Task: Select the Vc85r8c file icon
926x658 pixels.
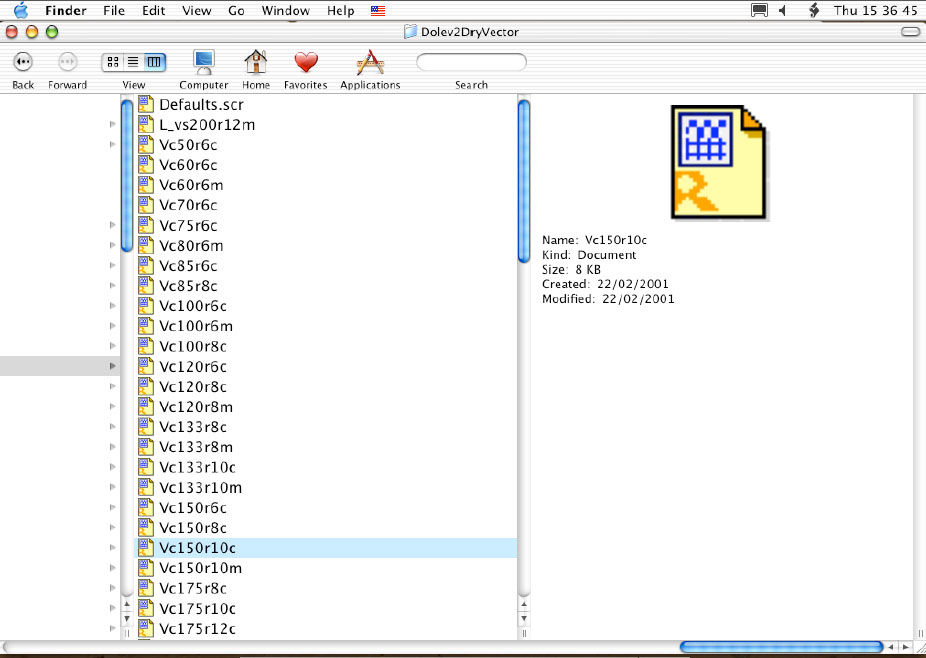Action: tap(146, 285)
